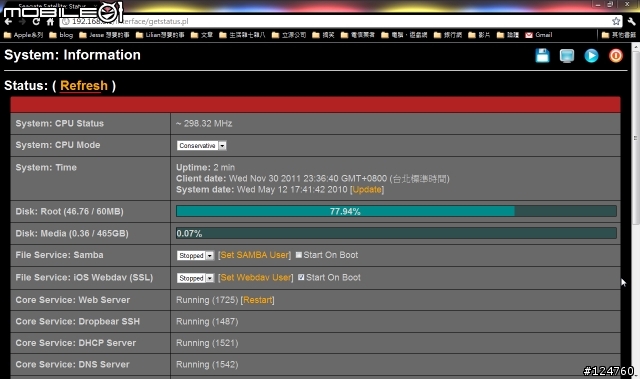
Task: Open the Samba service Stopped dropdown
Action: [196, 255]
